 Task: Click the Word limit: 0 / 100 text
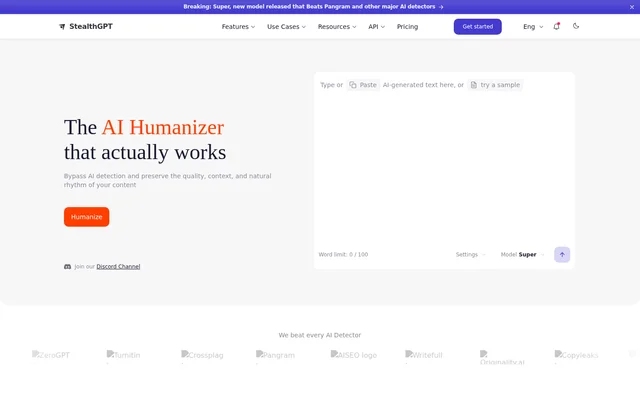point(343,254)
